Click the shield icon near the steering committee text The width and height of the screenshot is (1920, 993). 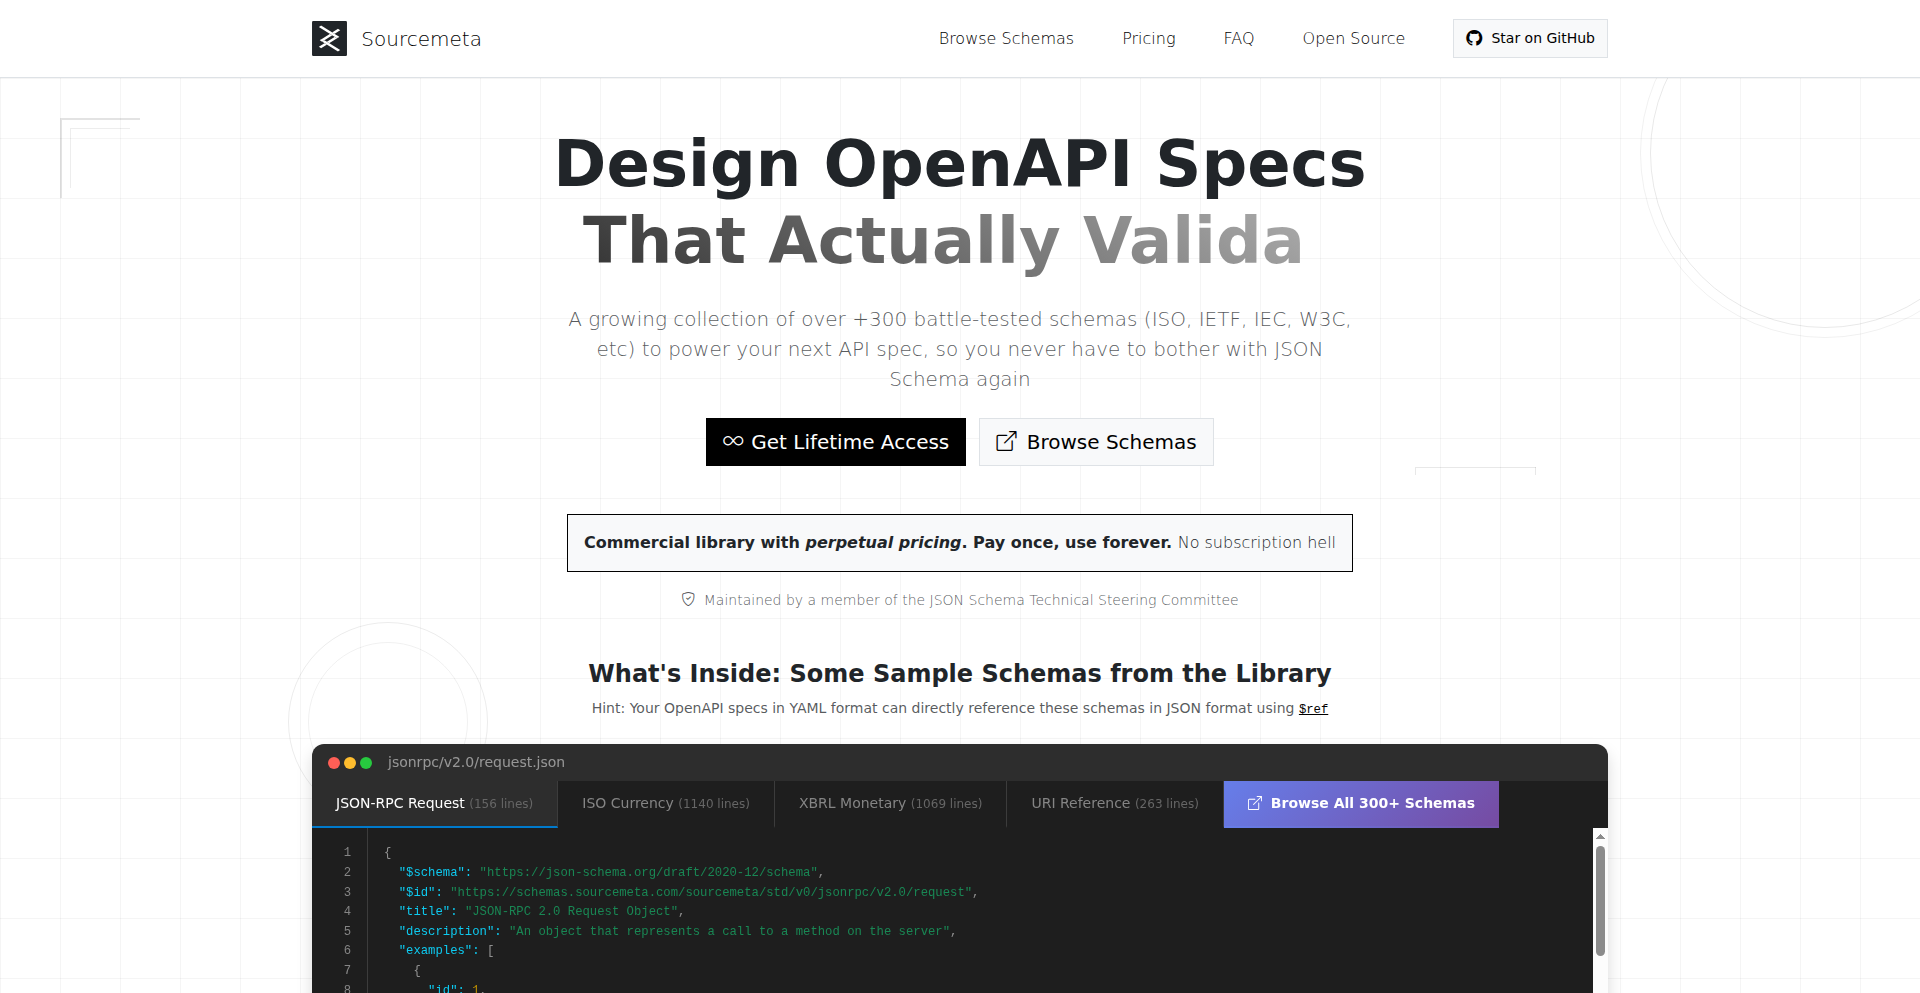point(688,599)
